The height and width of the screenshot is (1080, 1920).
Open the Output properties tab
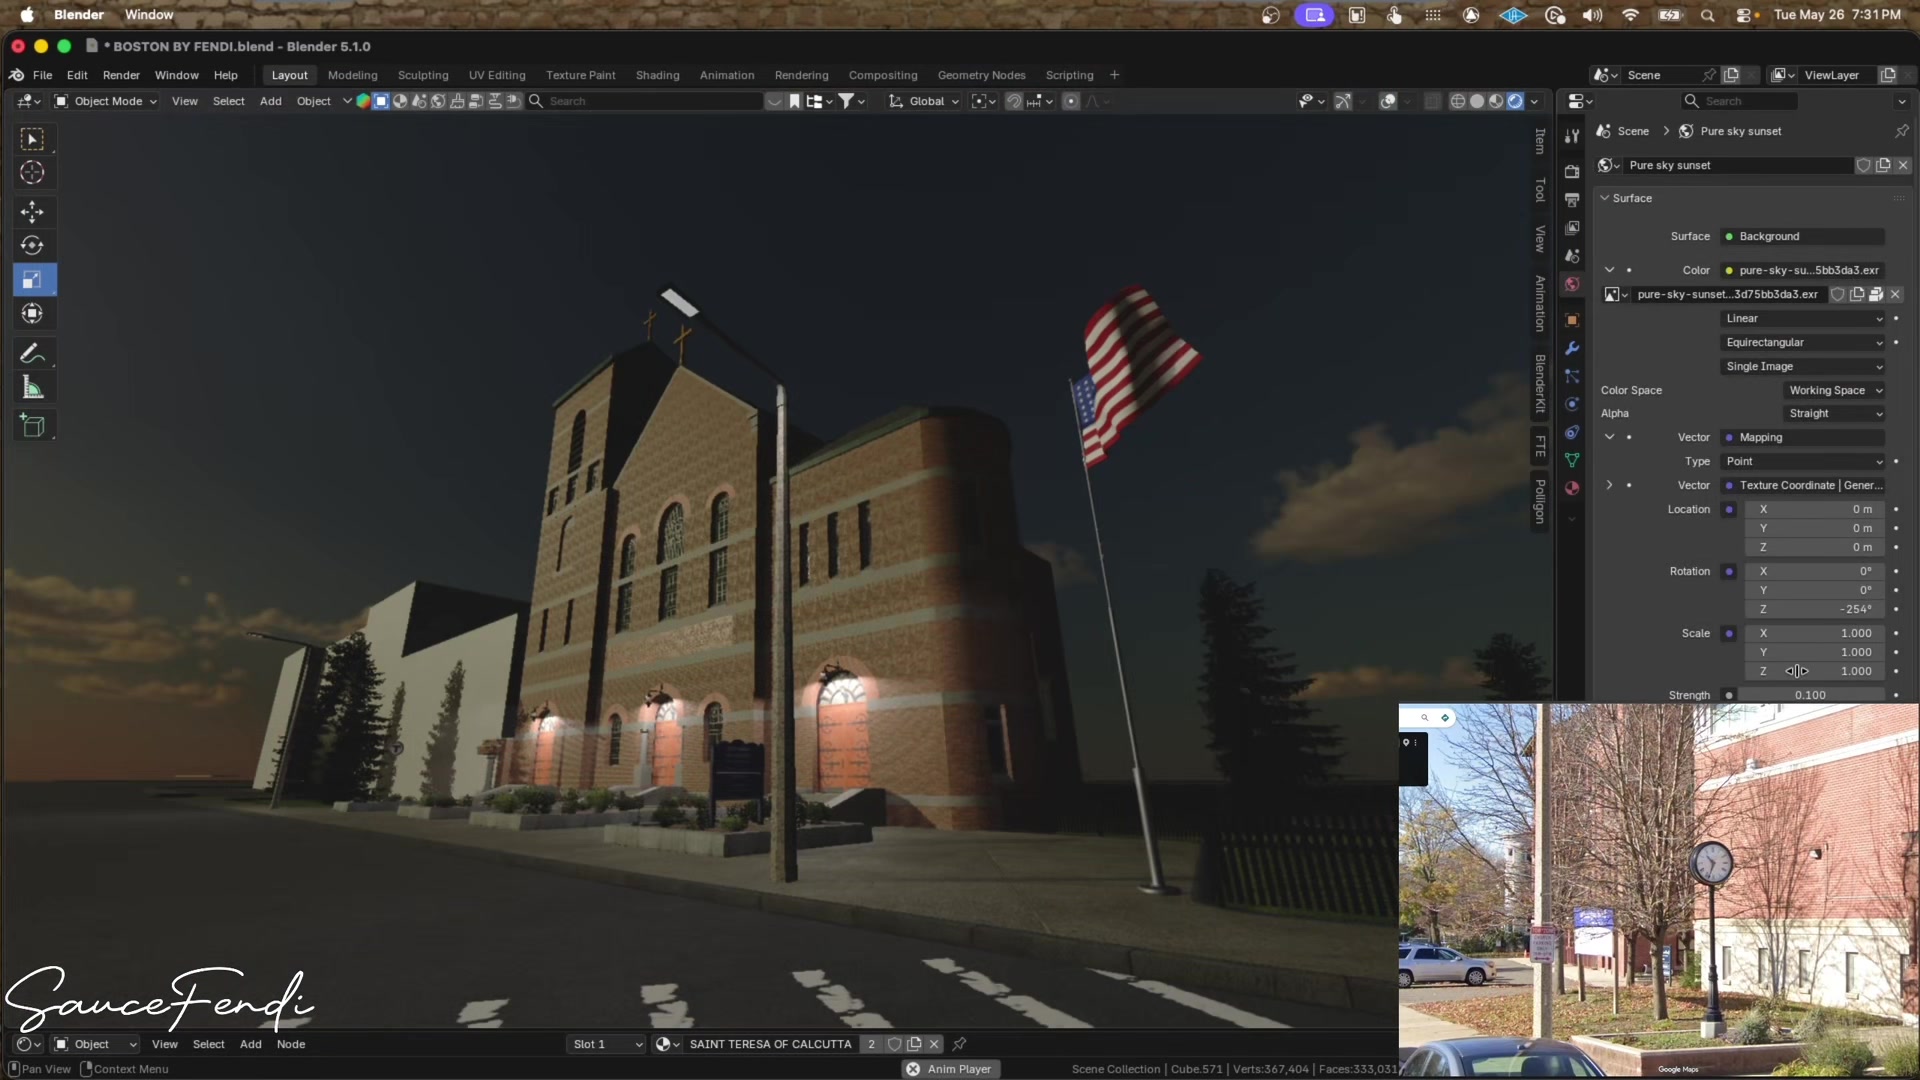[1572, 200]
